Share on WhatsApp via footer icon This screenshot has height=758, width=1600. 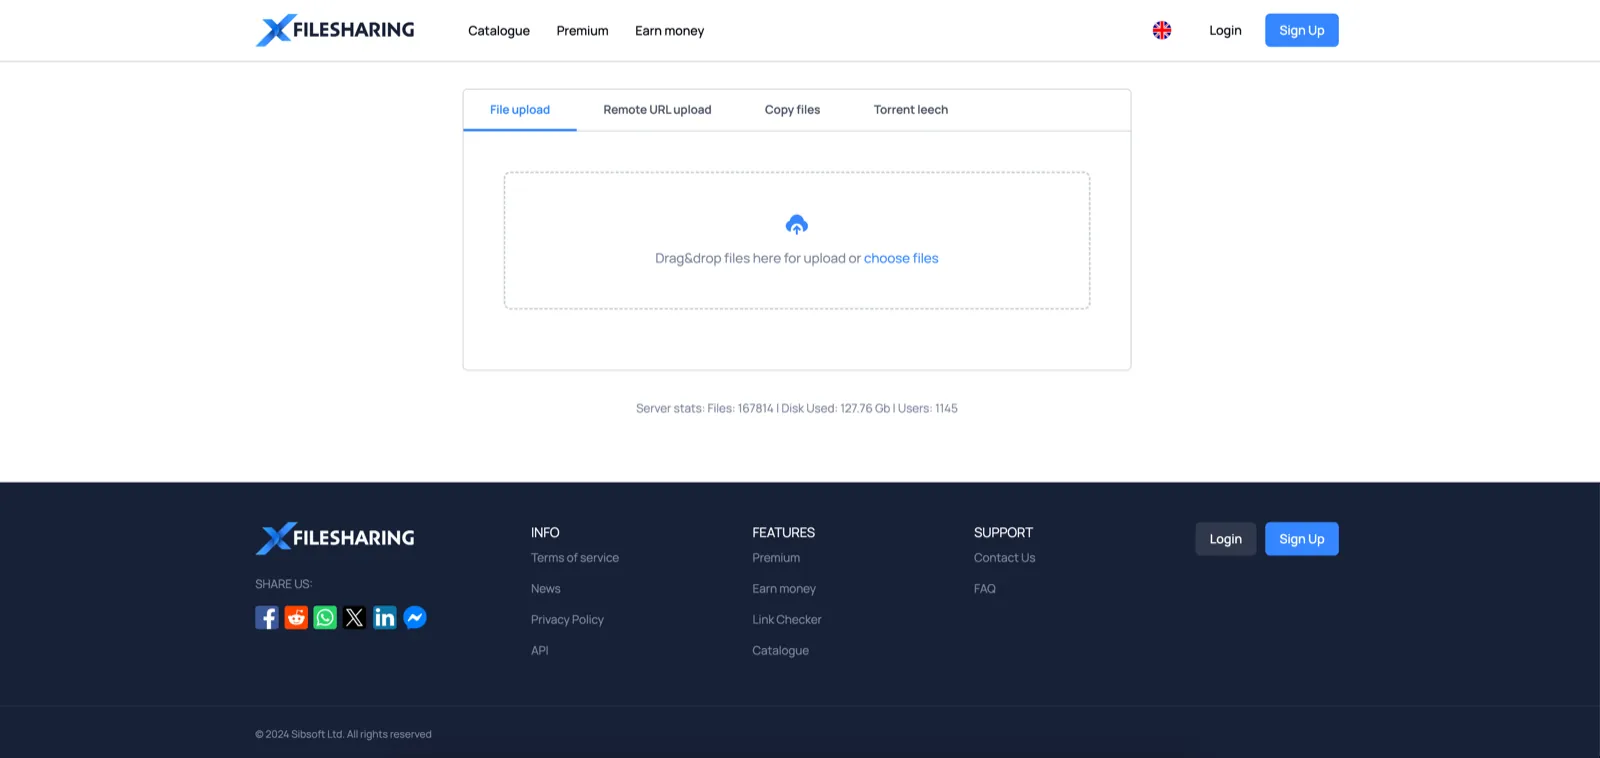tap(325, 618)
